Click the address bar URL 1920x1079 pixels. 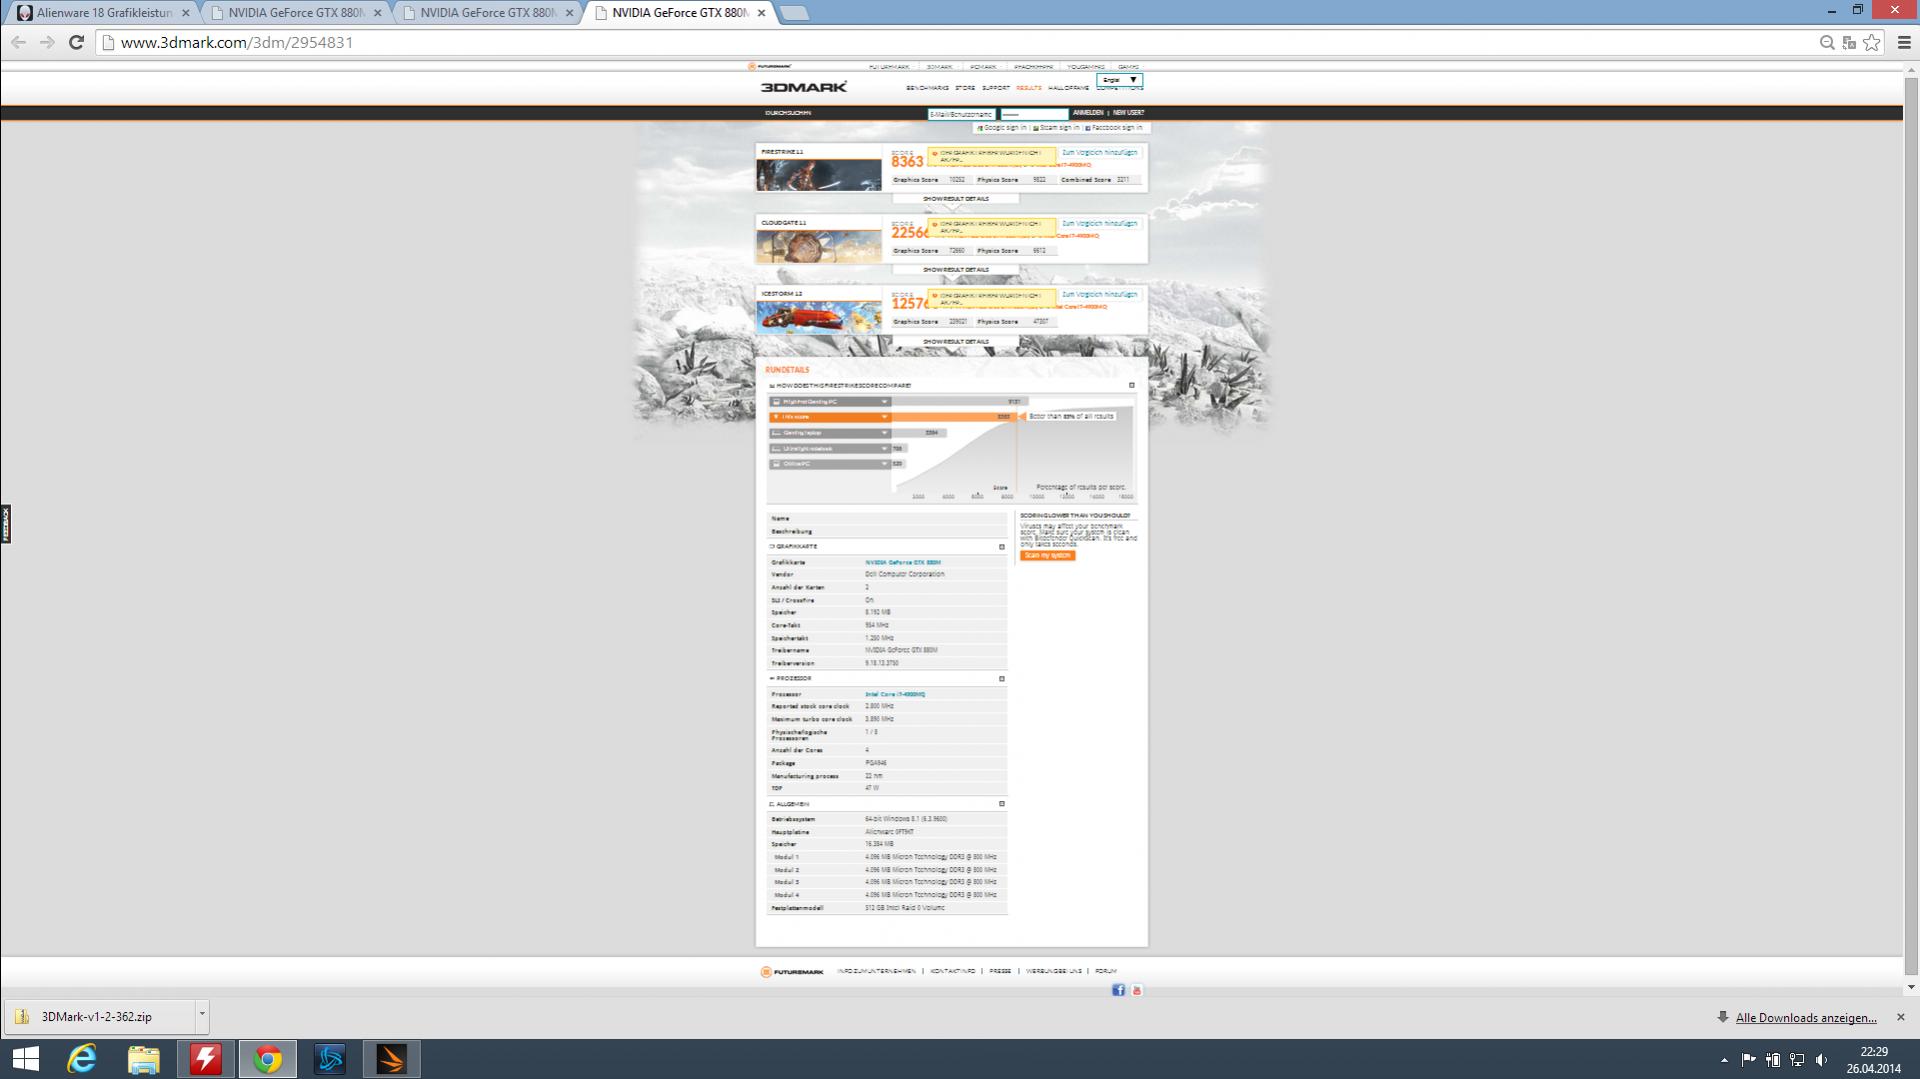pos(237,42)
